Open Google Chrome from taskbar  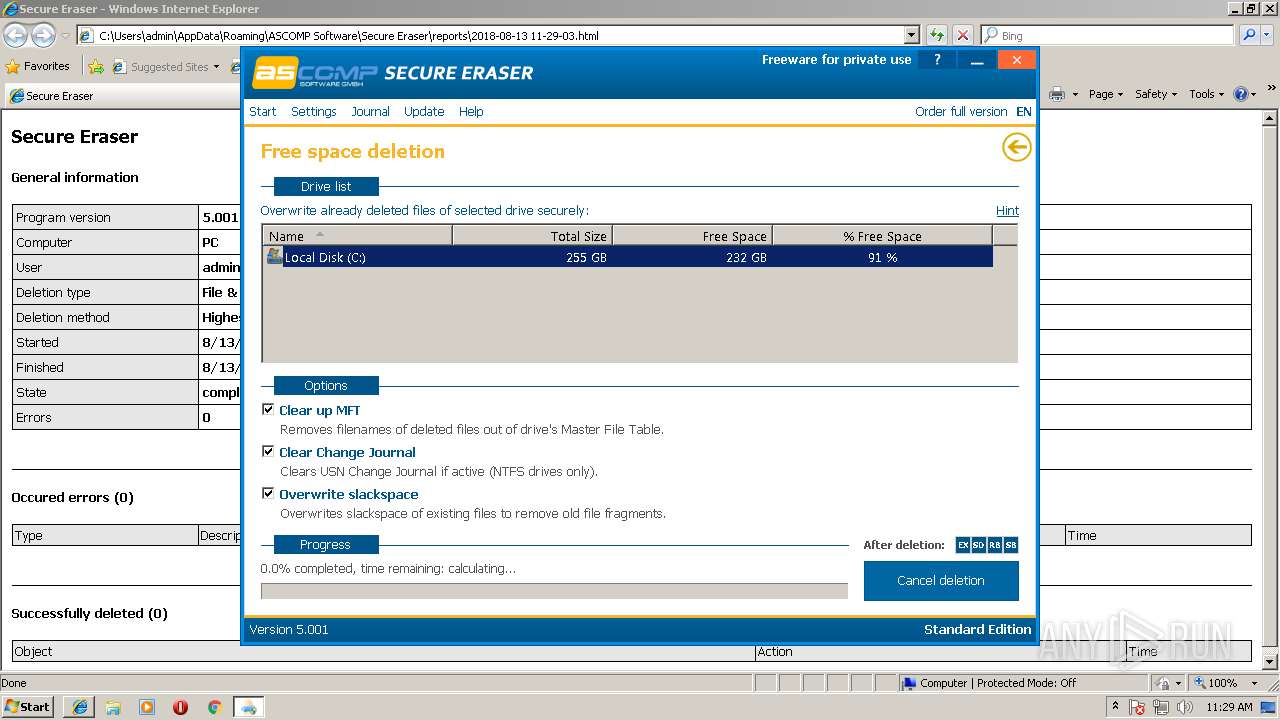click(214, 707)
